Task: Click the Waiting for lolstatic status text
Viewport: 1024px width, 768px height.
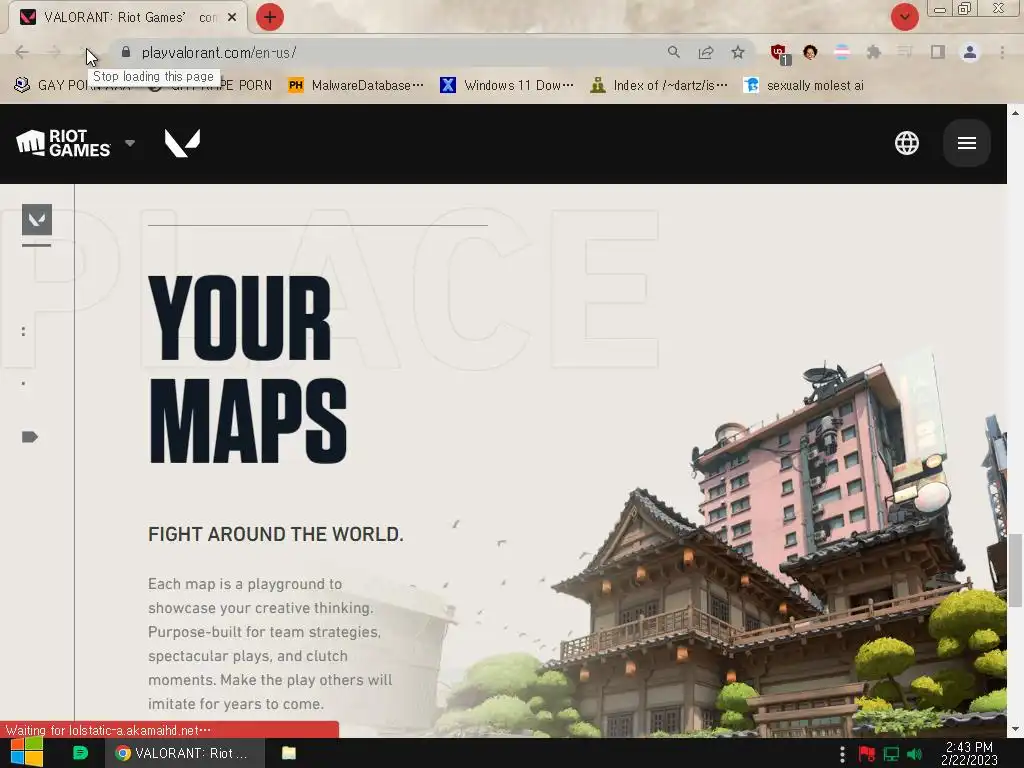Action: pos(108,730)
